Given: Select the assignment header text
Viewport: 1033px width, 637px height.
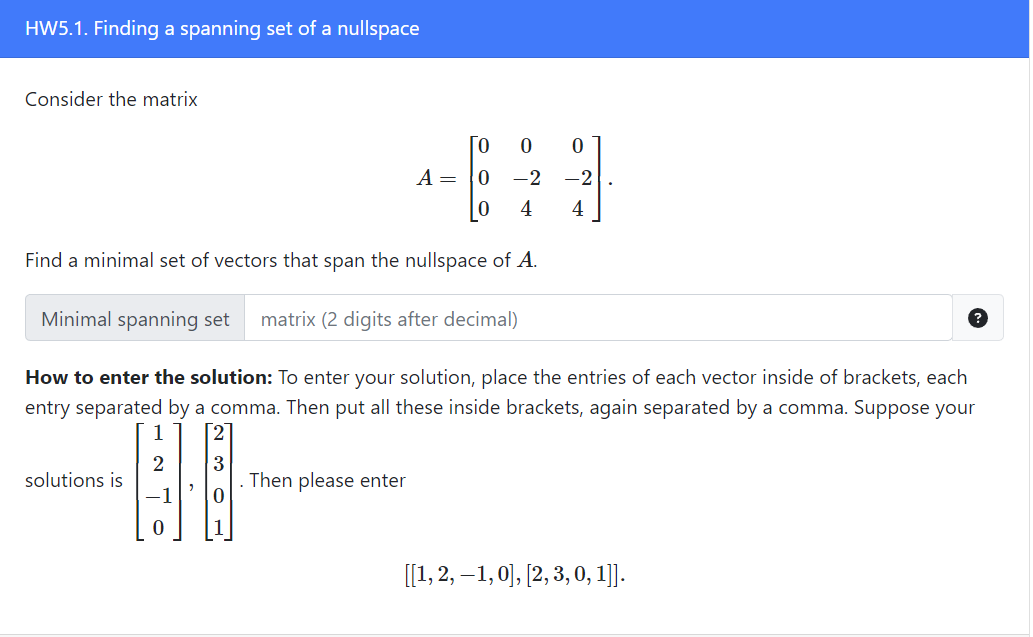Looking at the screenshot, I should 221,28.
